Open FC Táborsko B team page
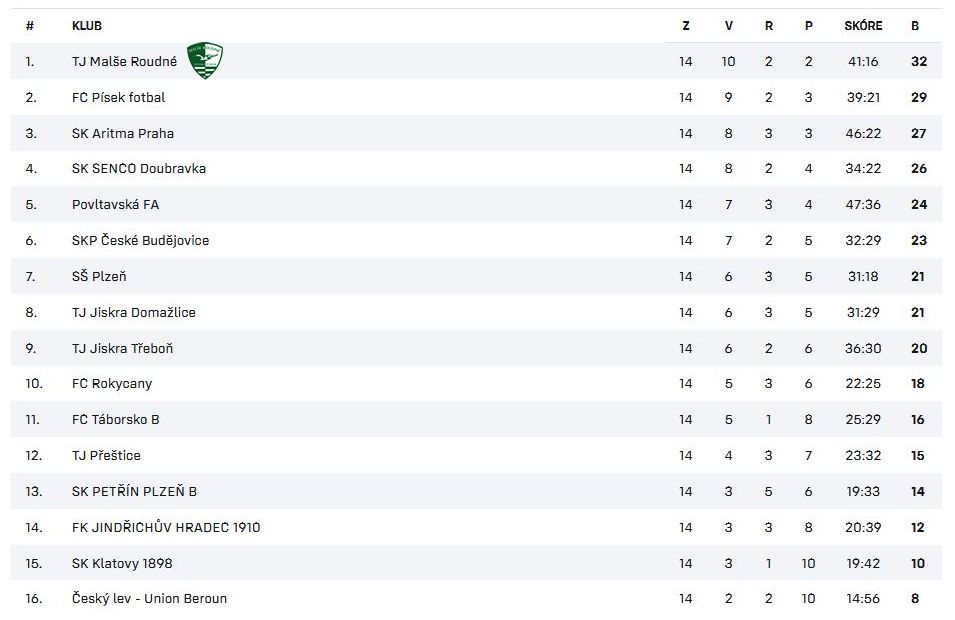 115,420
